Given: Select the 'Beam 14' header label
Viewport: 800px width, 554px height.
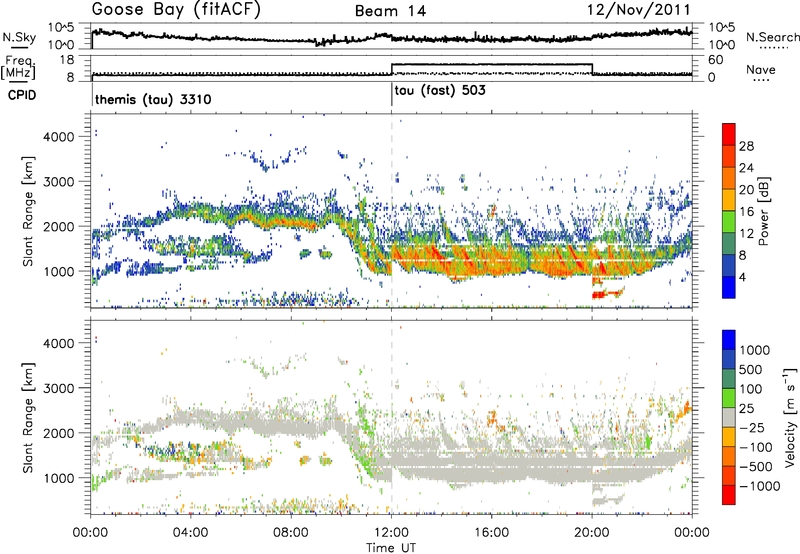Looking at the screenshot, I should coord(390,11).
